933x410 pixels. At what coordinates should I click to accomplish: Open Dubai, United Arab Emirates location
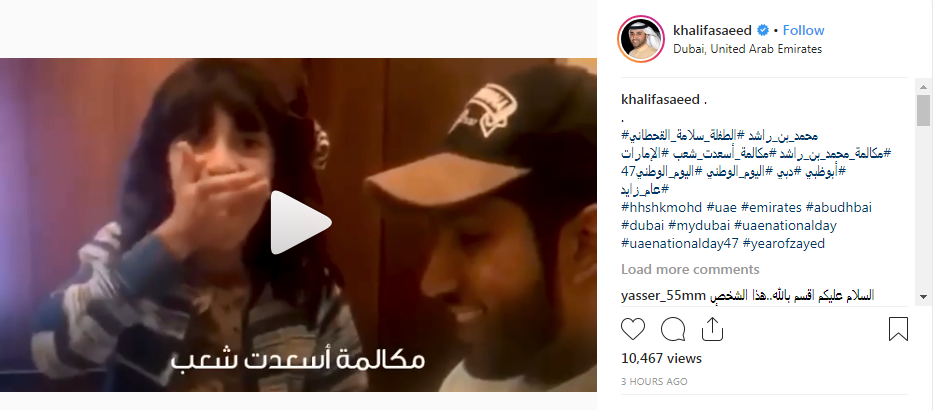tap(747, 49)
